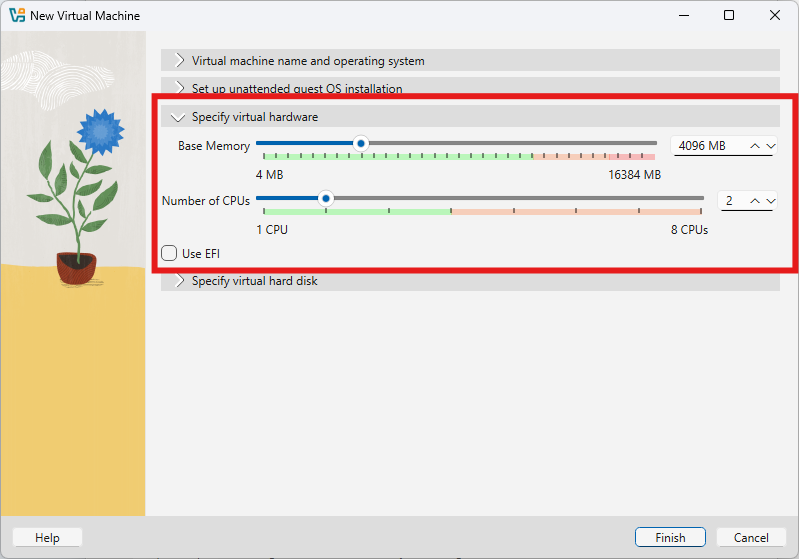Close the New Virtual Machine window

tap(775, 15)
